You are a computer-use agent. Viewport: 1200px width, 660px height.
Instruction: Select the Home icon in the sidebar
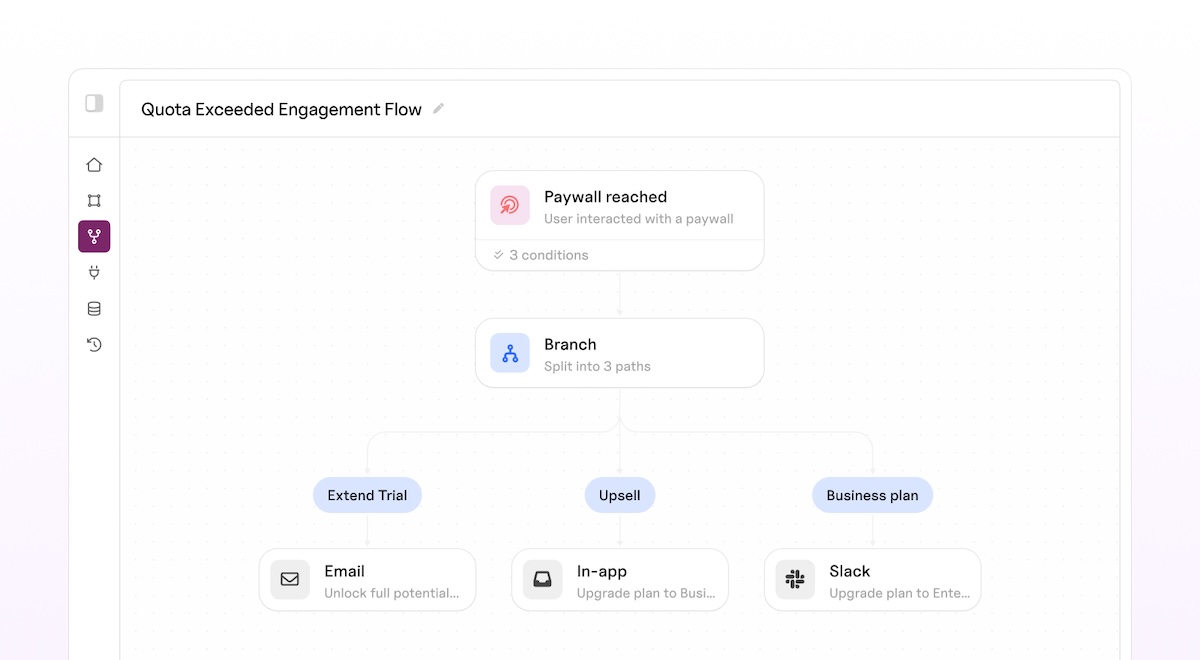[94, 164]
